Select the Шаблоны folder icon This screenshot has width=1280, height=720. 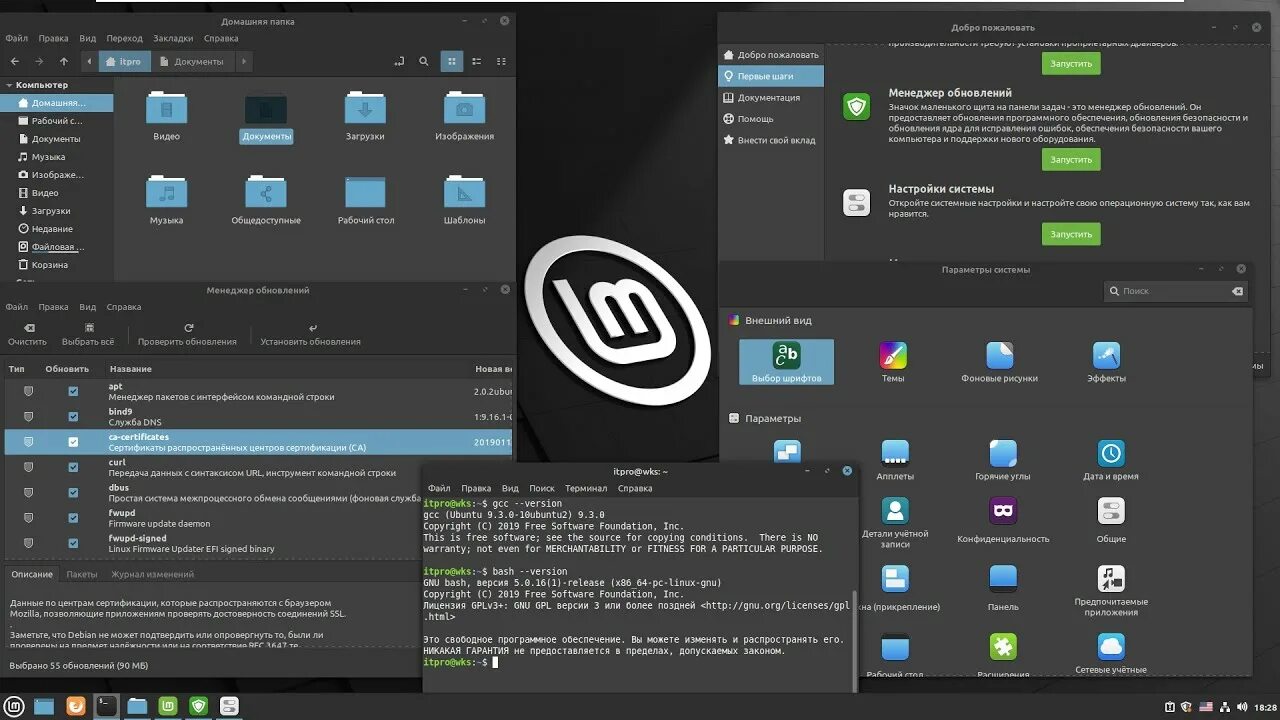click(464, 199)
